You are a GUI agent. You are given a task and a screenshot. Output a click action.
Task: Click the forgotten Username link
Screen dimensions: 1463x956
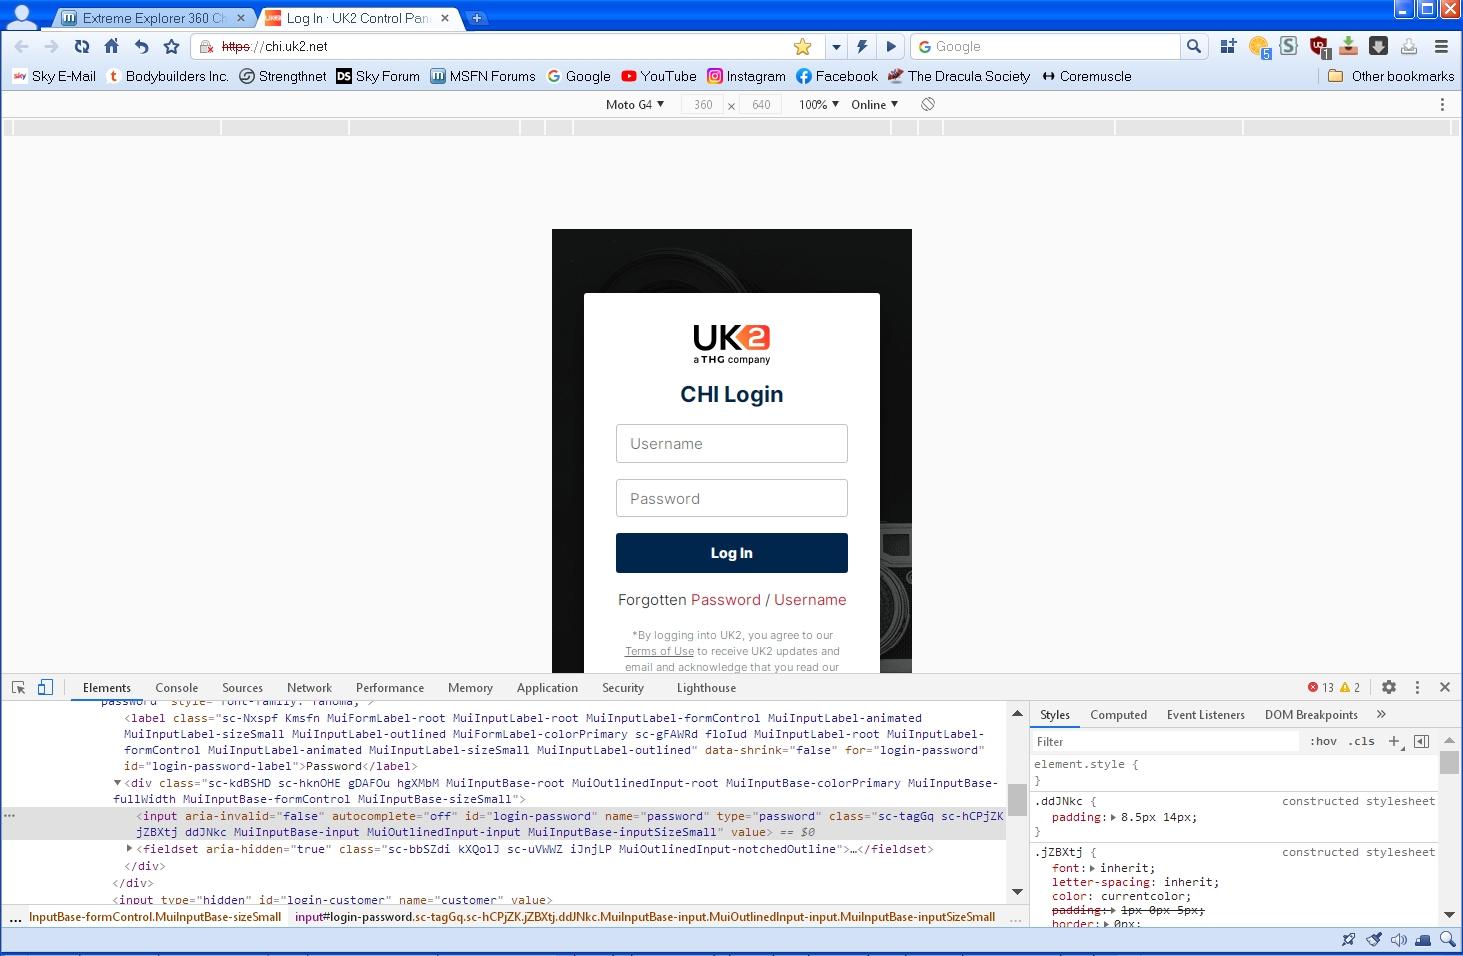click(x=810, y=600)
